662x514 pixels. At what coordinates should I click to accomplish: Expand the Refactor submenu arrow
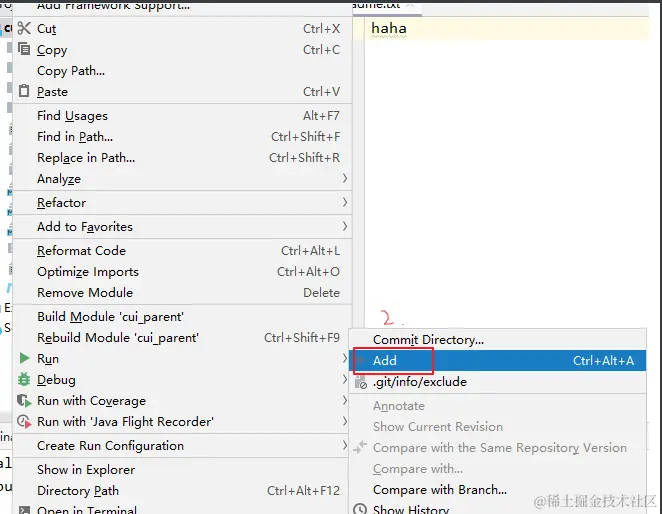(345, 202)
